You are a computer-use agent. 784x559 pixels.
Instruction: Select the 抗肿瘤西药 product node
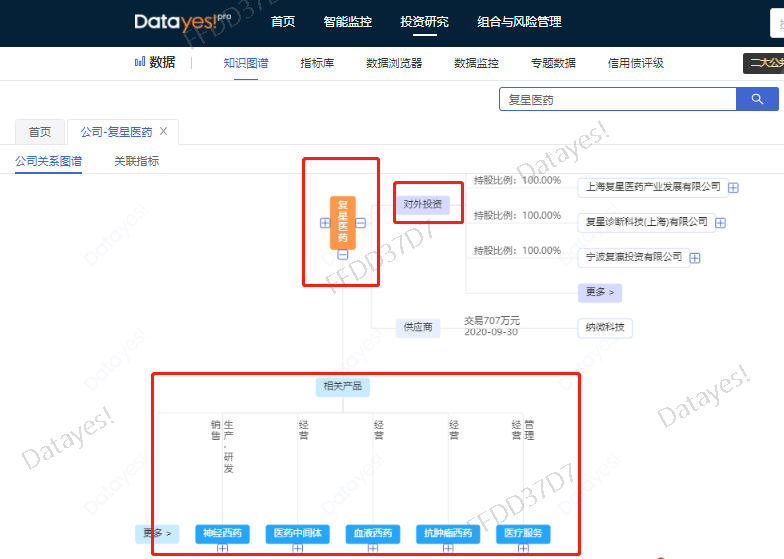click(448, 534)
